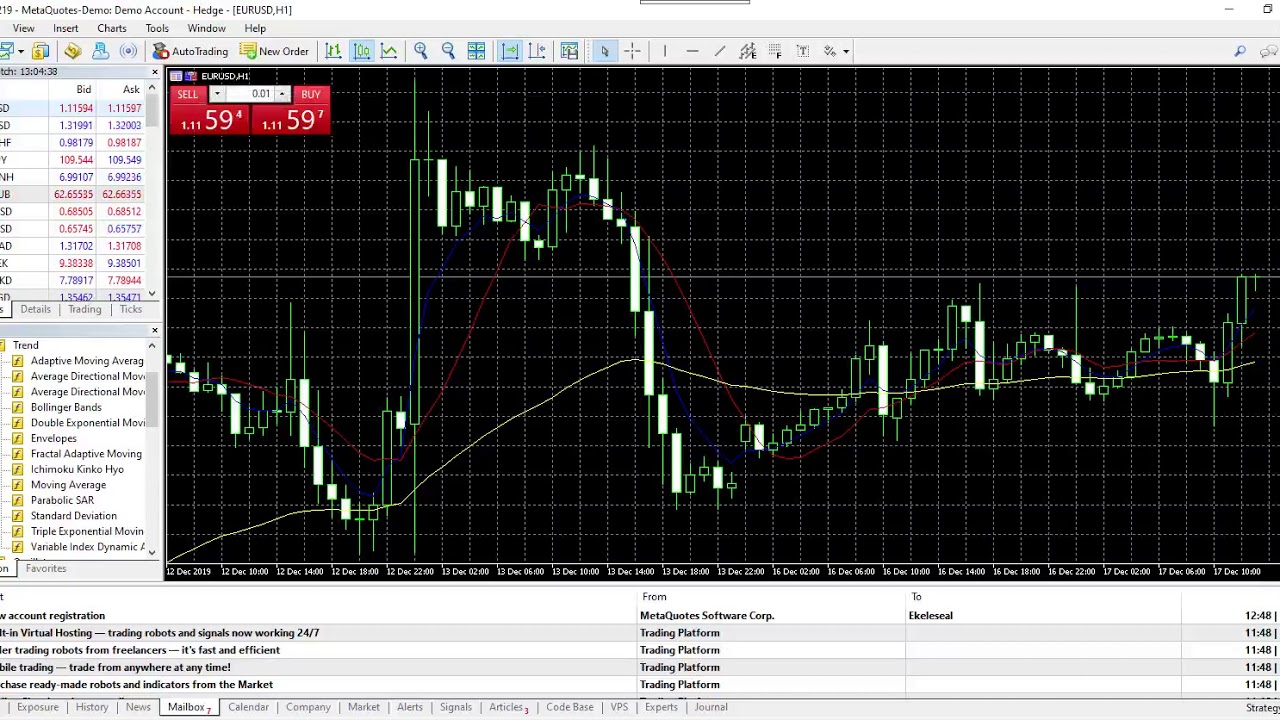Click the EURUSD,H1 chart title
The image size is (1280, 720).
point(225,76)
